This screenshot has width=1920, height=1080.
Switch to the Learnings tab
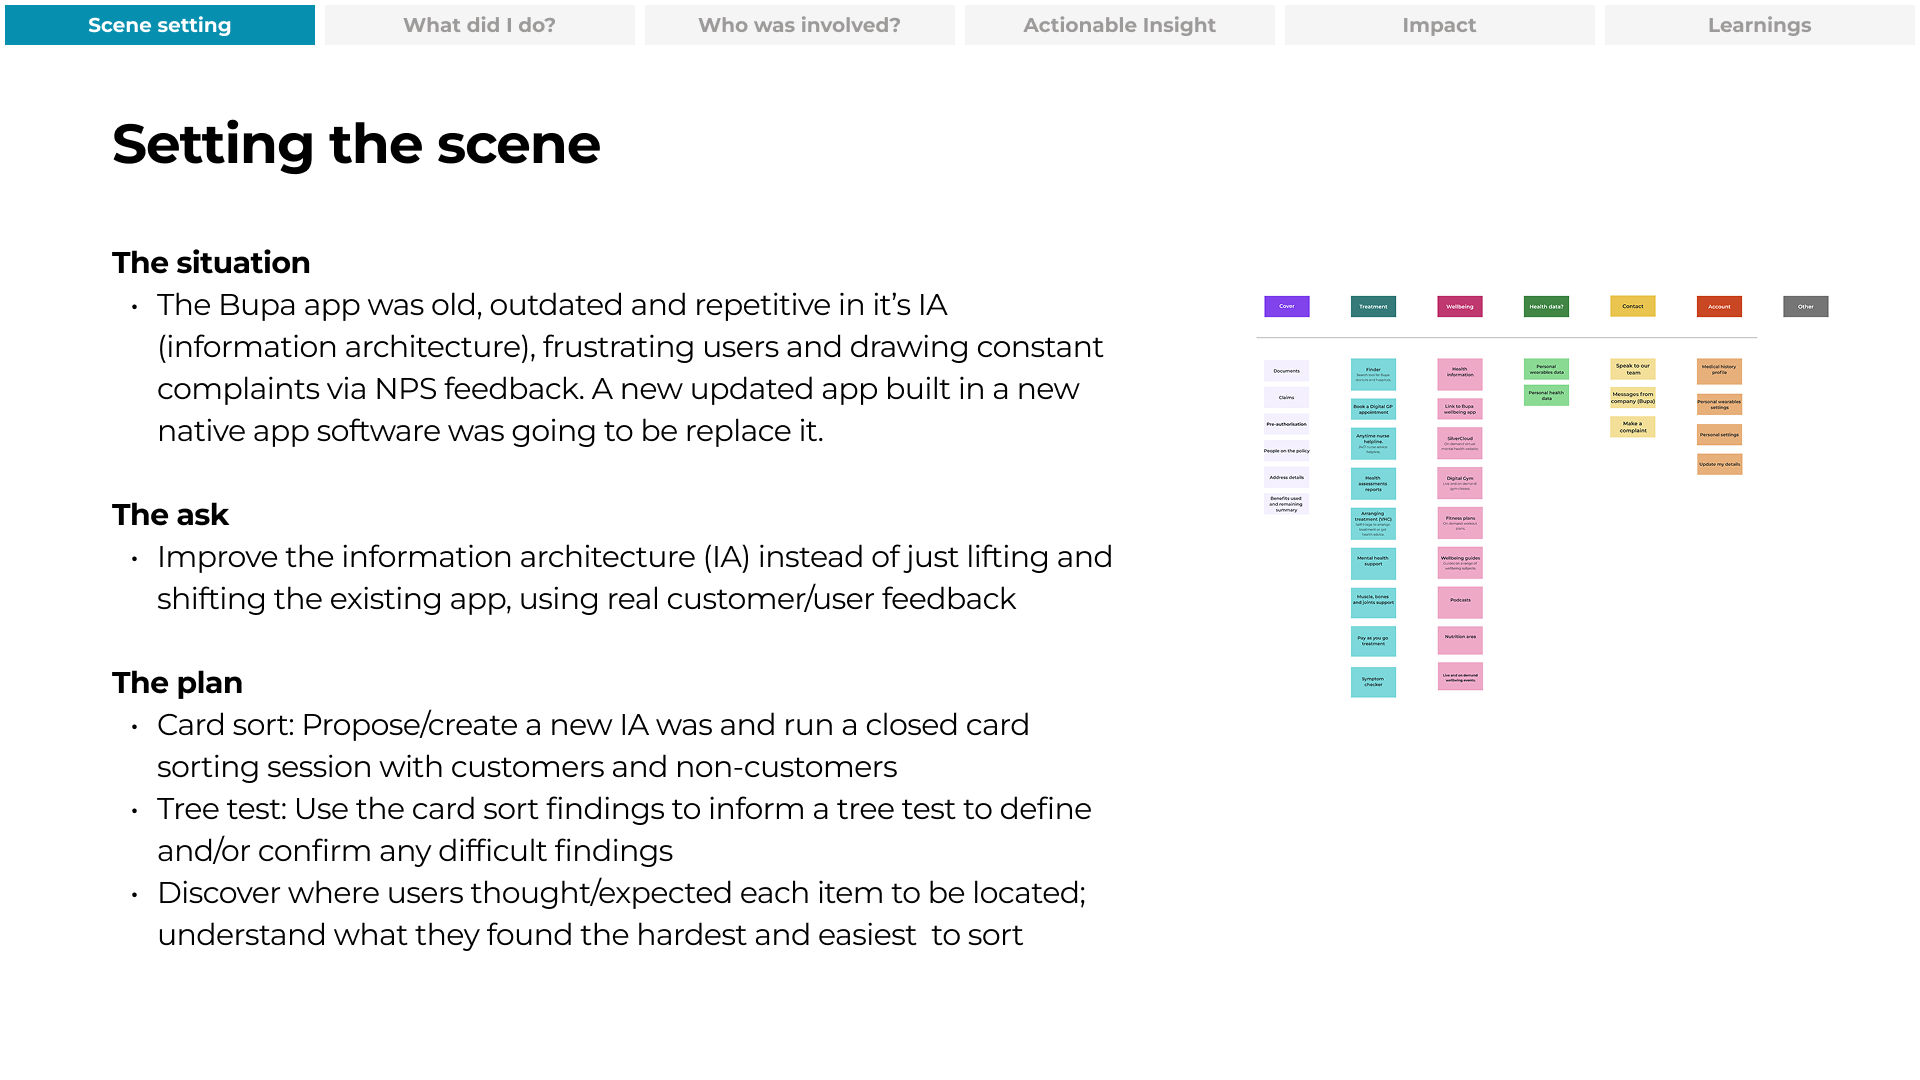coord(1760,25)
